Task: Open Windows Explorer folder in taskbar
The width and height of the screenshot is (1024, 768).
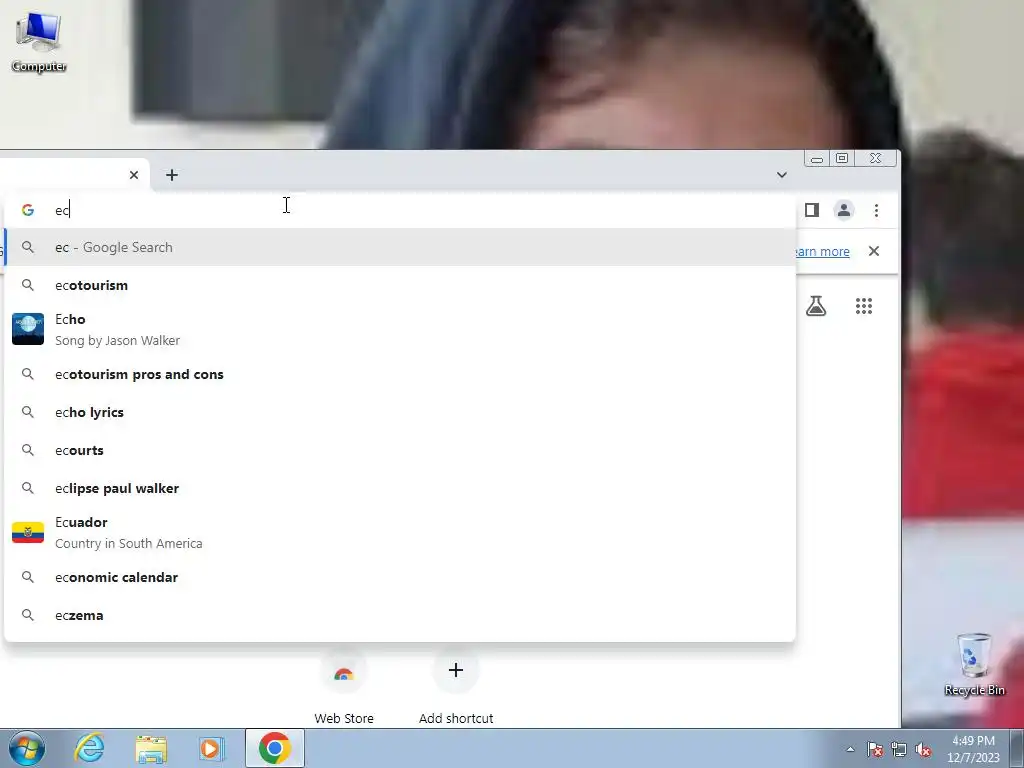Action: click(x=151, y=748)
